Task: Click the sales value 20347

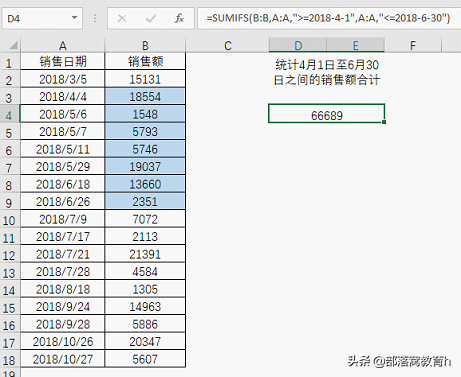Action: (x=145, y=342)
